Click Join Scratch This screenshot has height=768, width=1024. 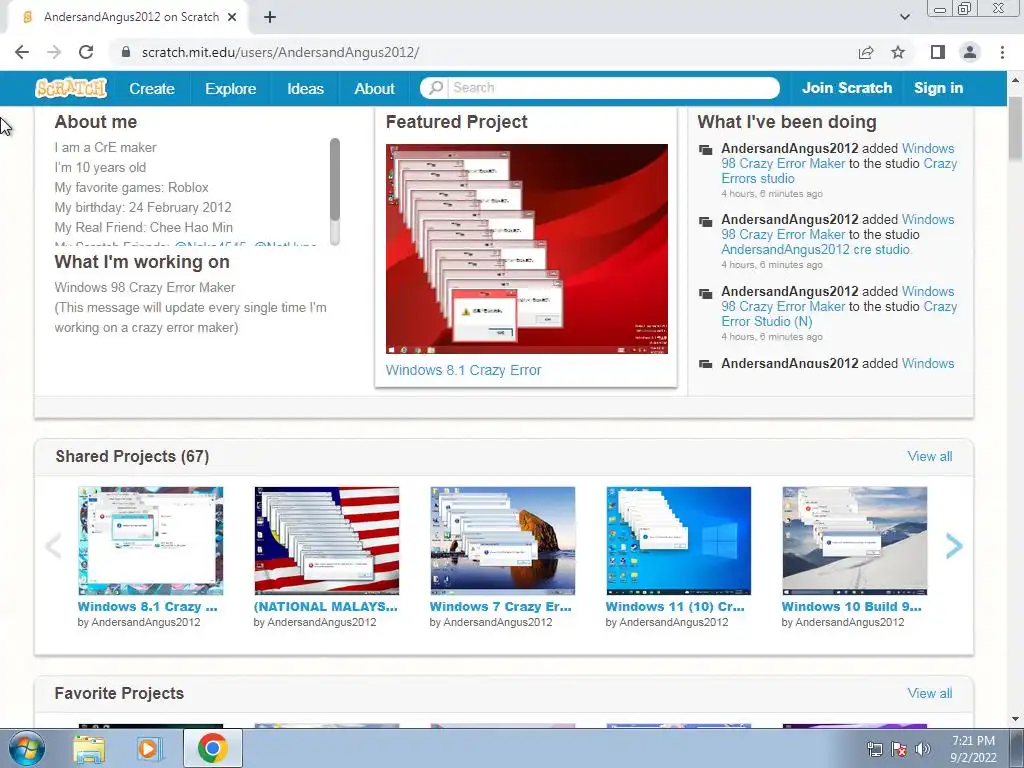pos(846,88)
